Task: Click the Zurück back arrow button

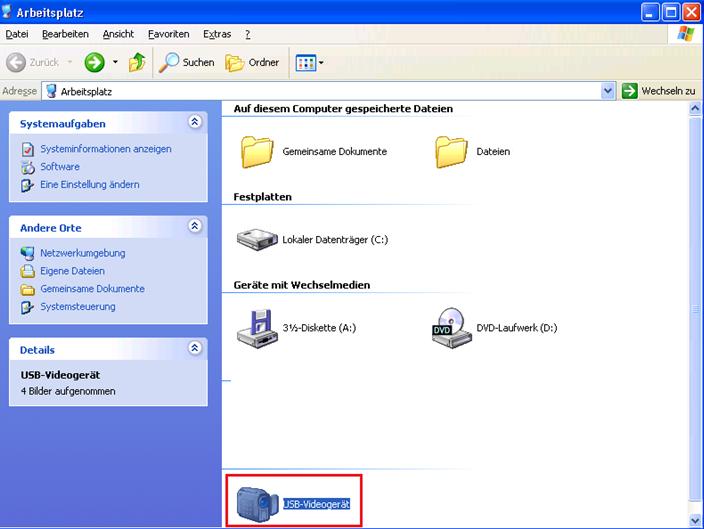Action: tap(16, 62)
